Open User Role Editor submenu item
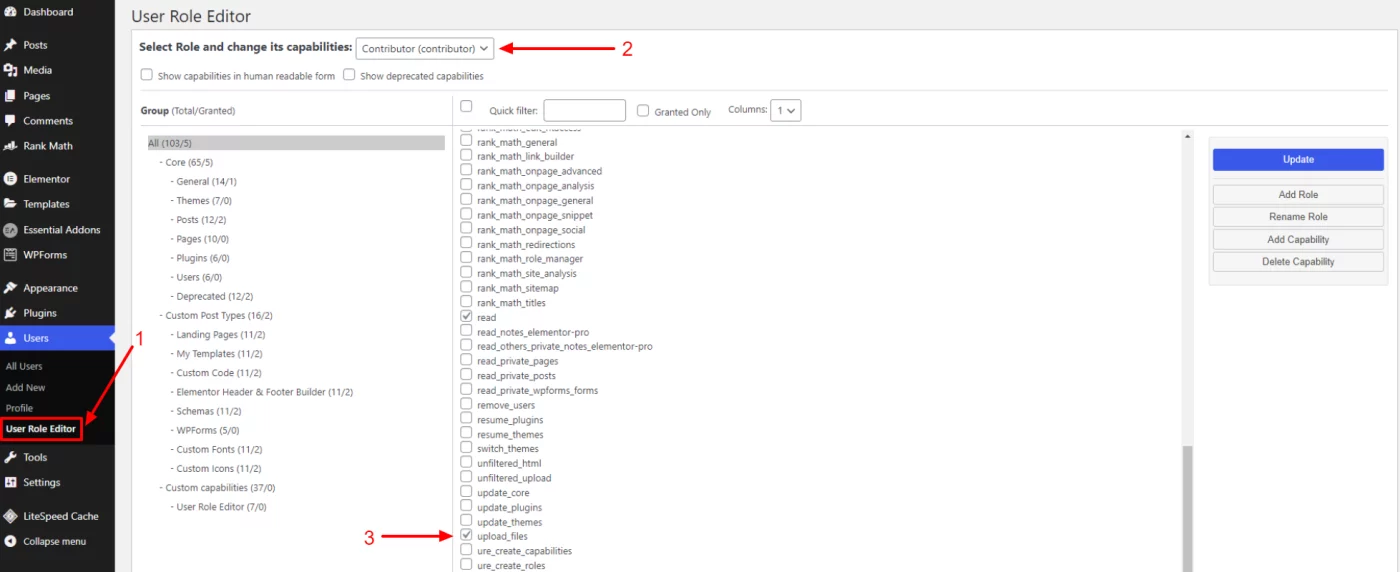The width and height of the screenshot is (1400, 572). pyautogui.click(x=41, y=429)
